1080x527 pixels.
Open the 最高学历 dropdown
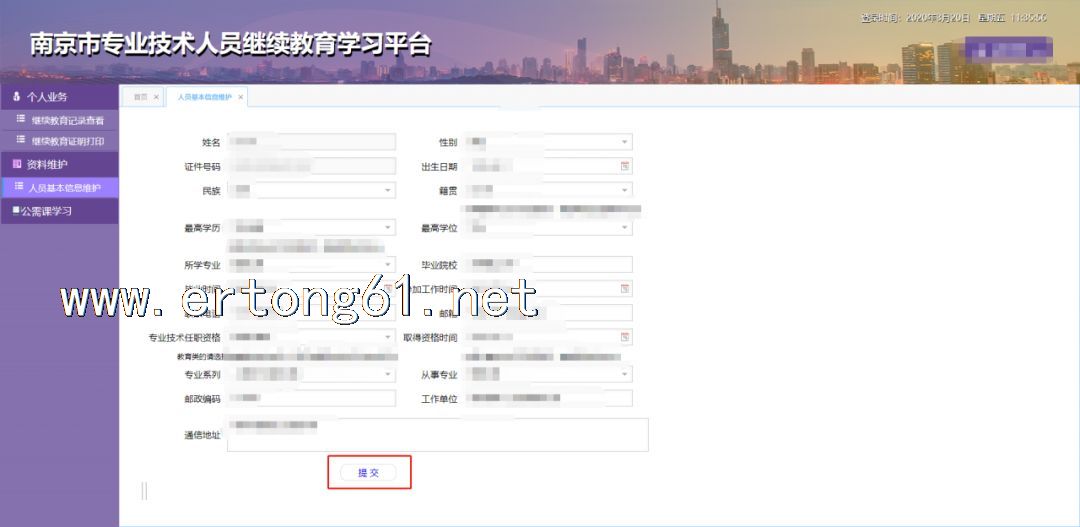[x=388, y=227]
